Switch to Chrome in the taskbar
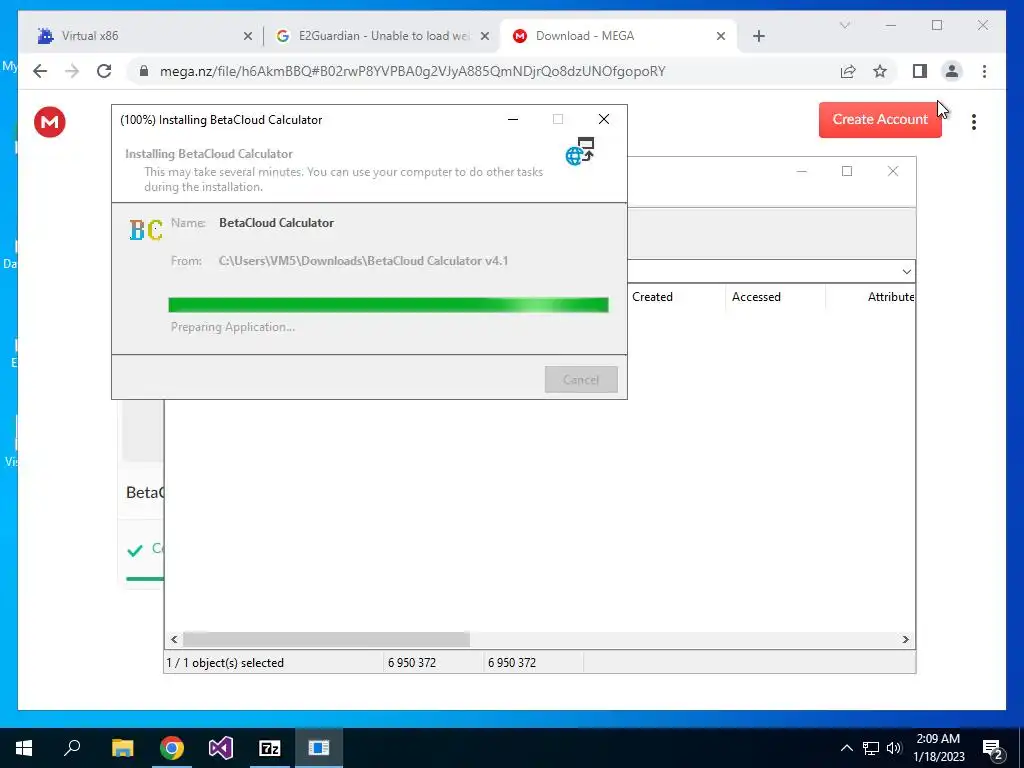The height and width of the screenshot is (768, 1024). click(172, 748)
